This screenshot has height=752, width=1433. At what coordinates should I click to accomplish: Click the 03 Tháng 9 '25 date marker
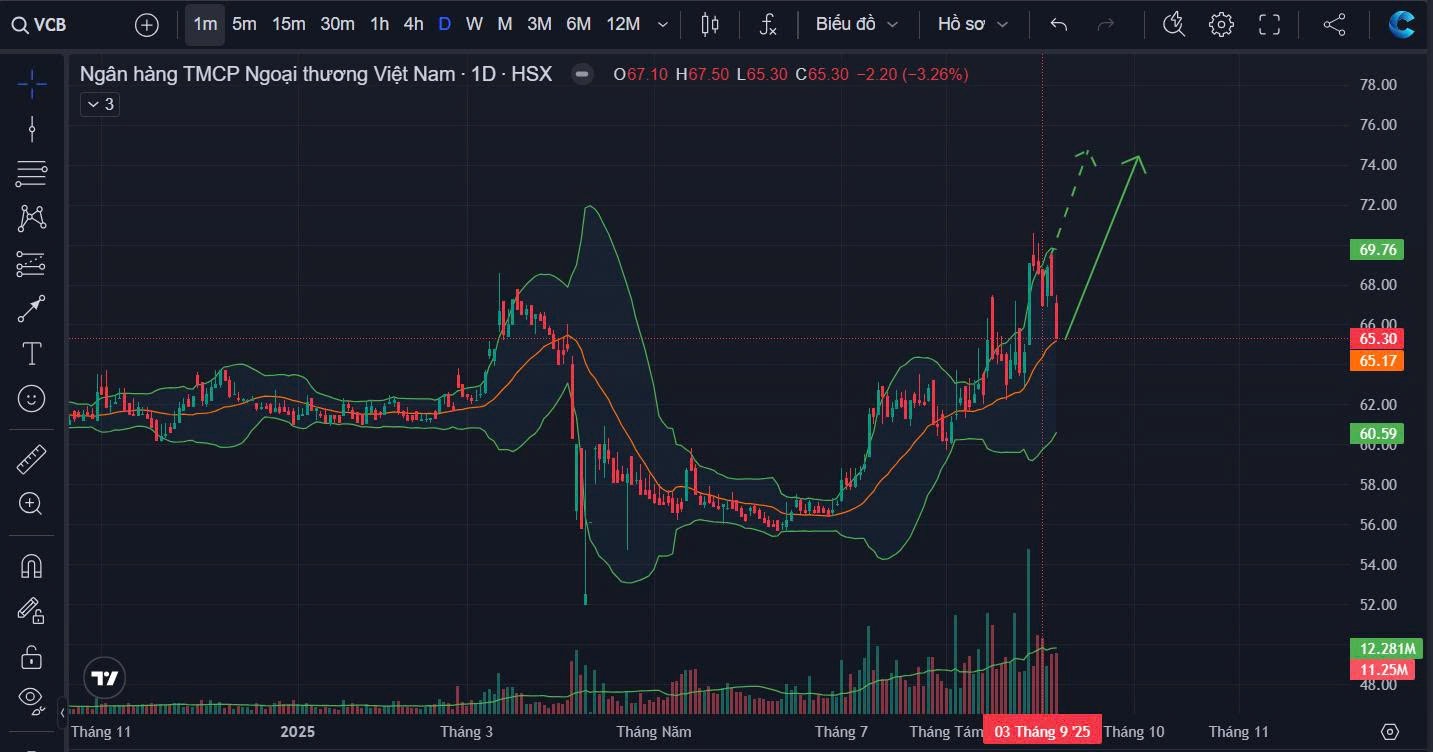(x=1043, y=731)
